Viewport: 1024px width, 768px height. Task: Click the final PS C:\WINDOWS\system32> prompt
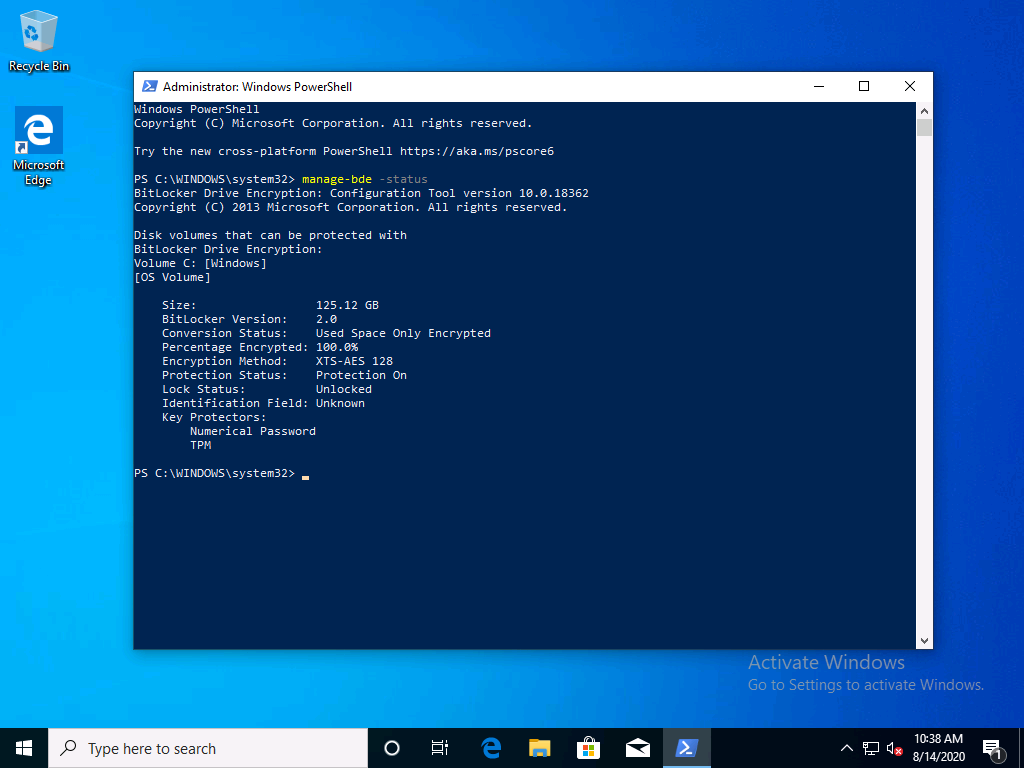pos(214,473)
